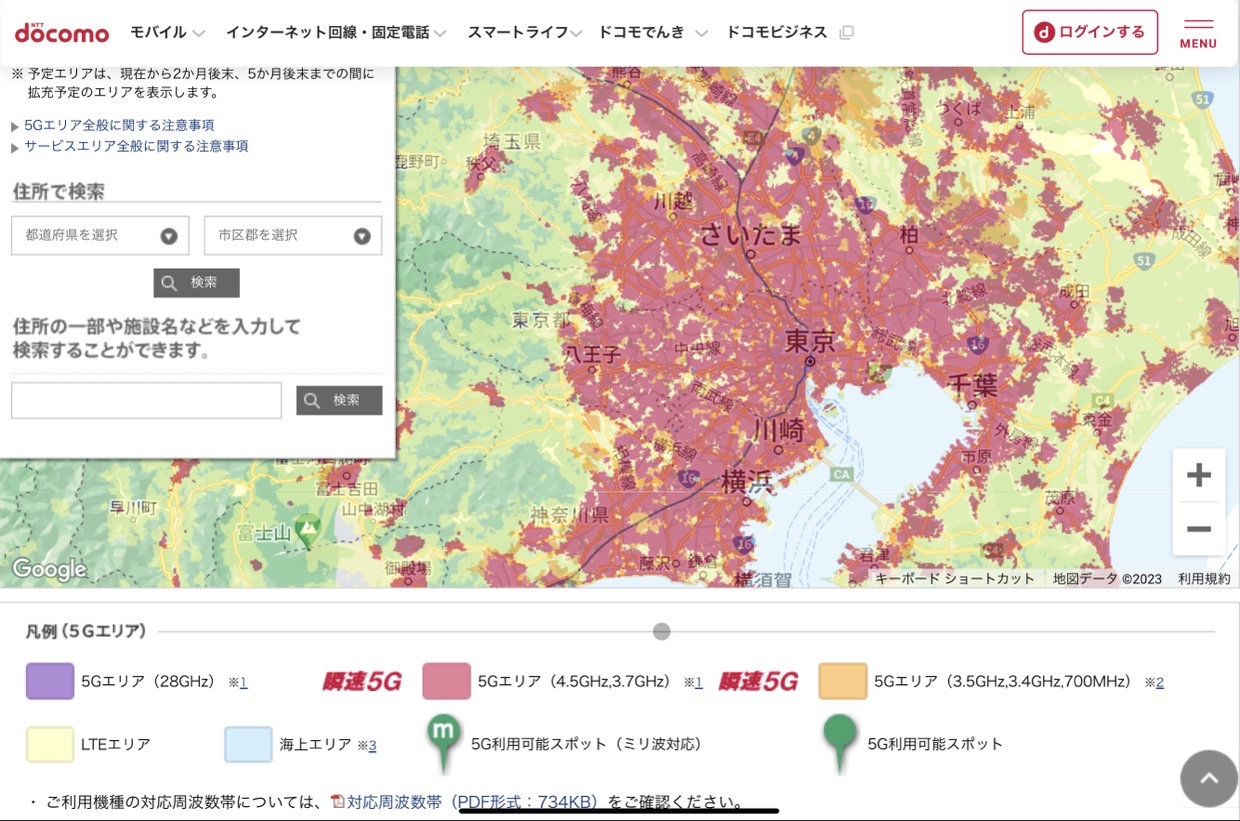This screenshot has height=821, width=1240.
Task: Open footnote ※2 link
Action: coord(1160,682)
